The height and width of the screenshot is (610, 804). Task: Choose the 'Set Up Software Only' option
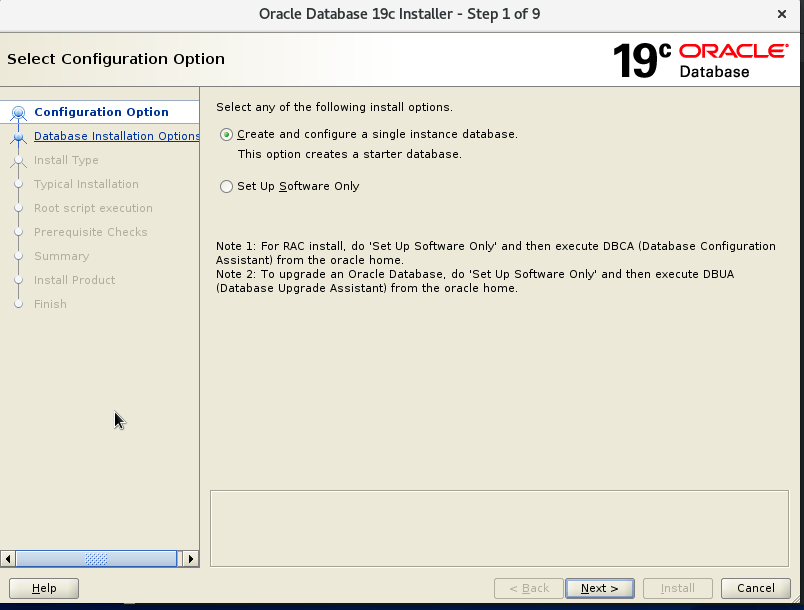point(226,186)
